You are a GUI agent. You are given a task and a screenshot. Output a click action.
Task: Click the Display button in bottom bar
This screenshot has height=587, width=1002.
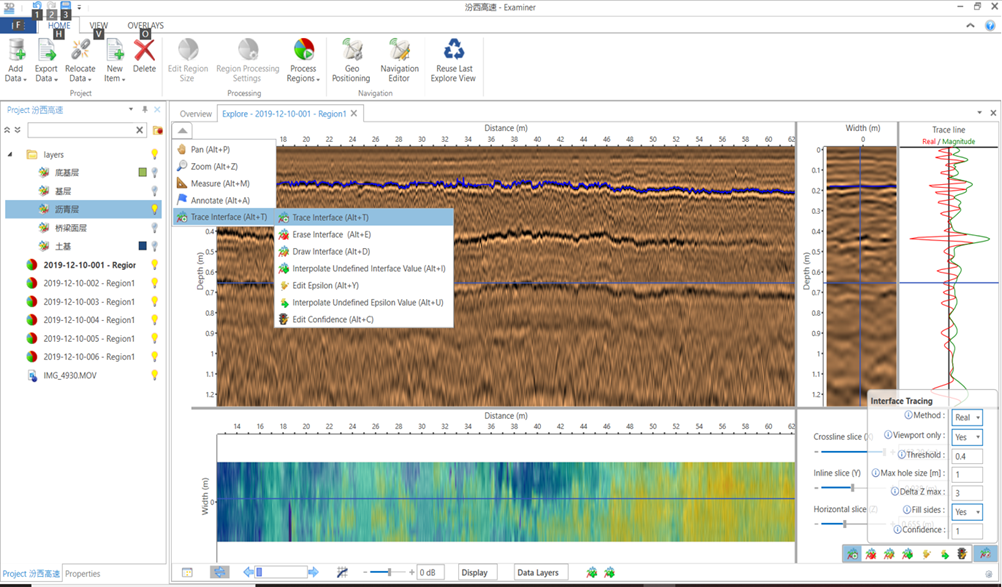[475, 572]
